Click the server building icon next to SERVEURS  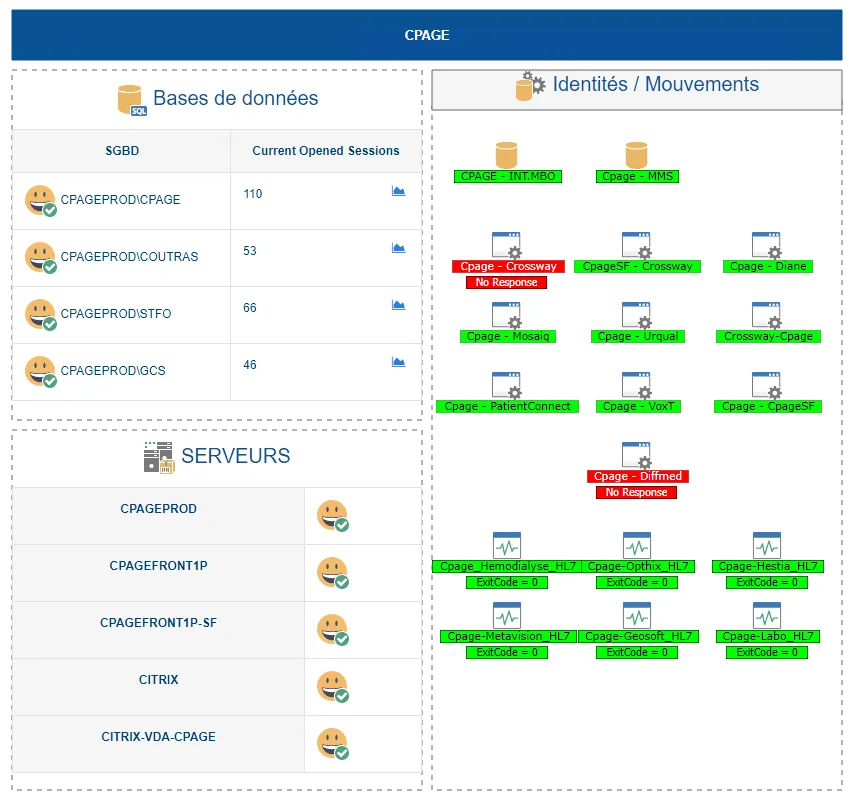tap(157, 456)
